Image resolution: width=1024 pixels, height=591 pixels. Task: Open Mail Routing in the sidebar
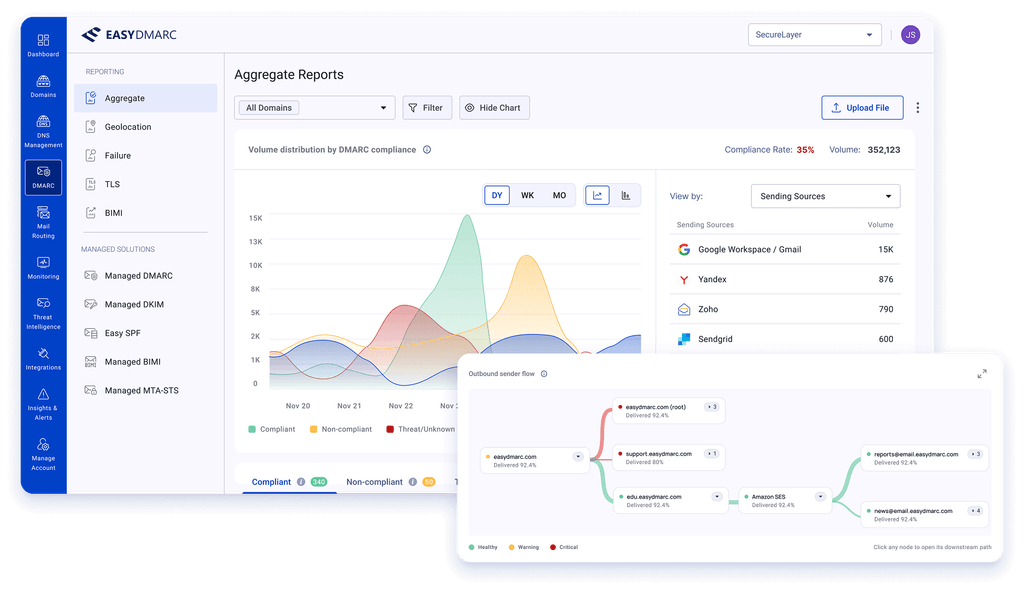[43, 222]
